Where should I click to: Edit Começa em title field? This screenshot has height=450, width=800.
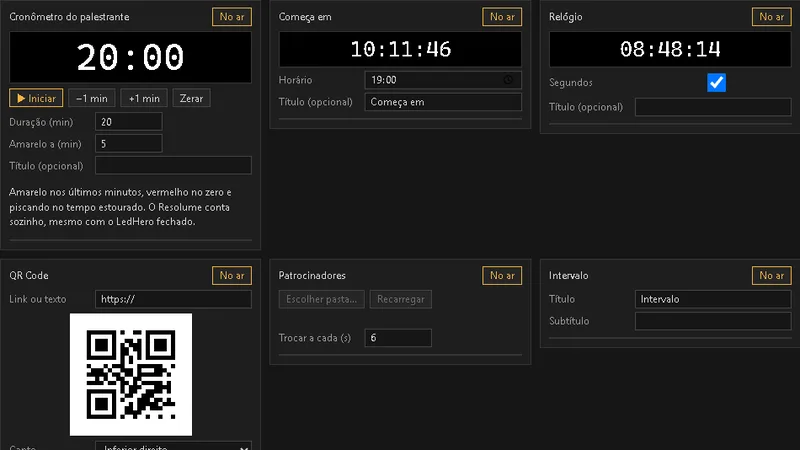443,102
